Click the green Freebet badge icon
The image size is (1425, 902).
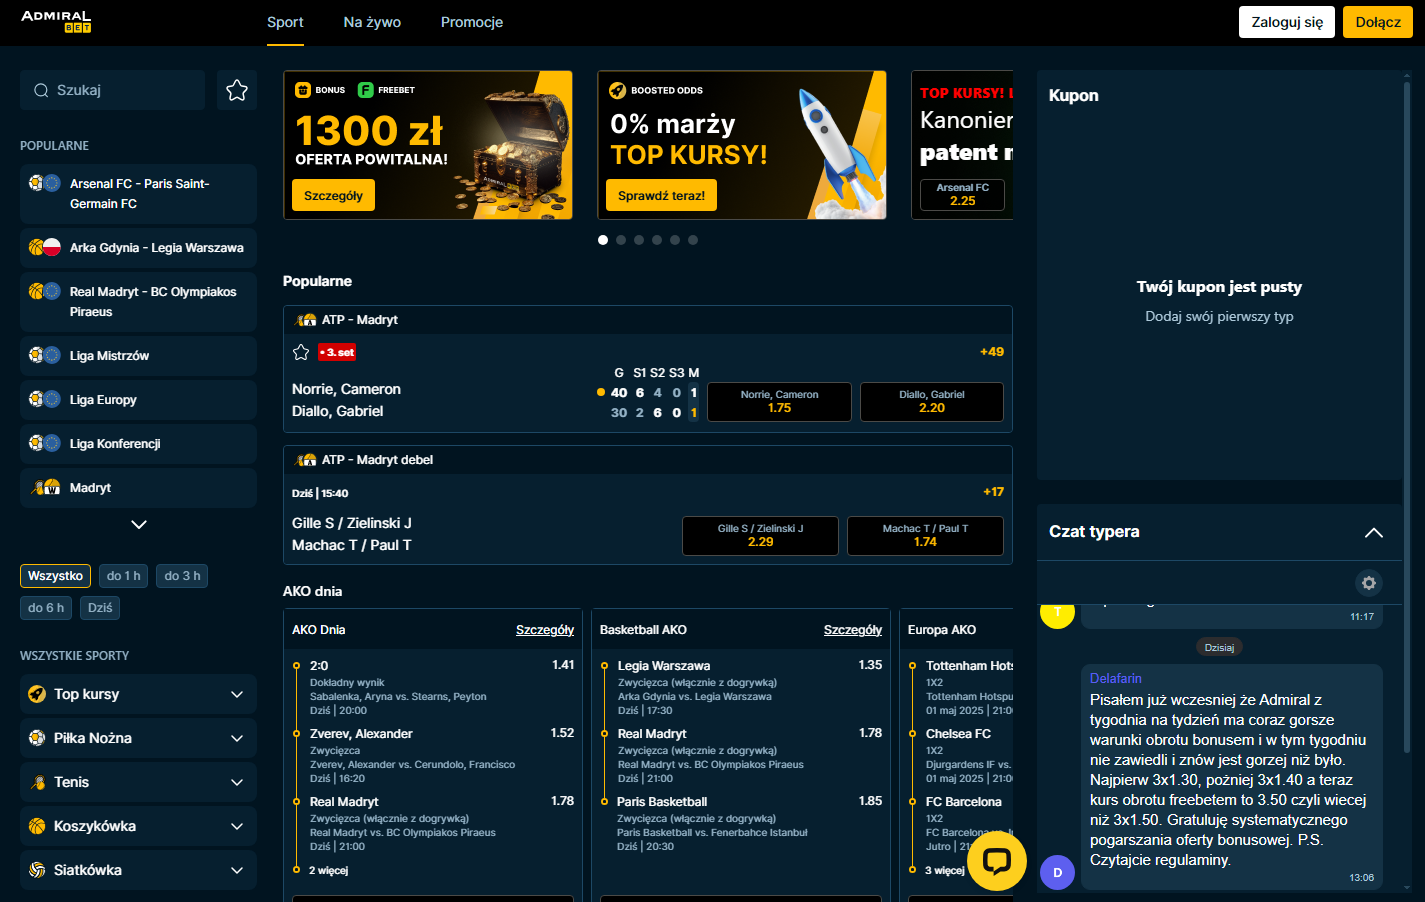[x=366, y=90]
